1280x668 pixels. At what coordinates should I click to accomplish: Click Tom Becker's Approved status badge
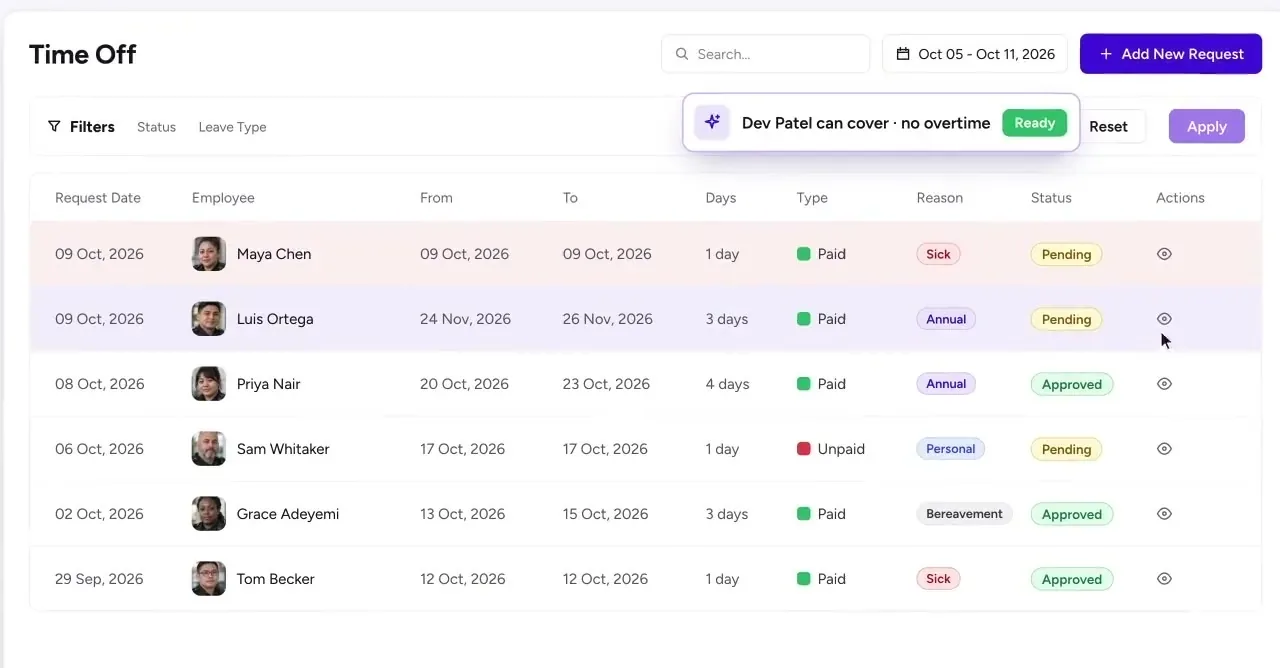pyautogui.click(x=1072, y=580)
